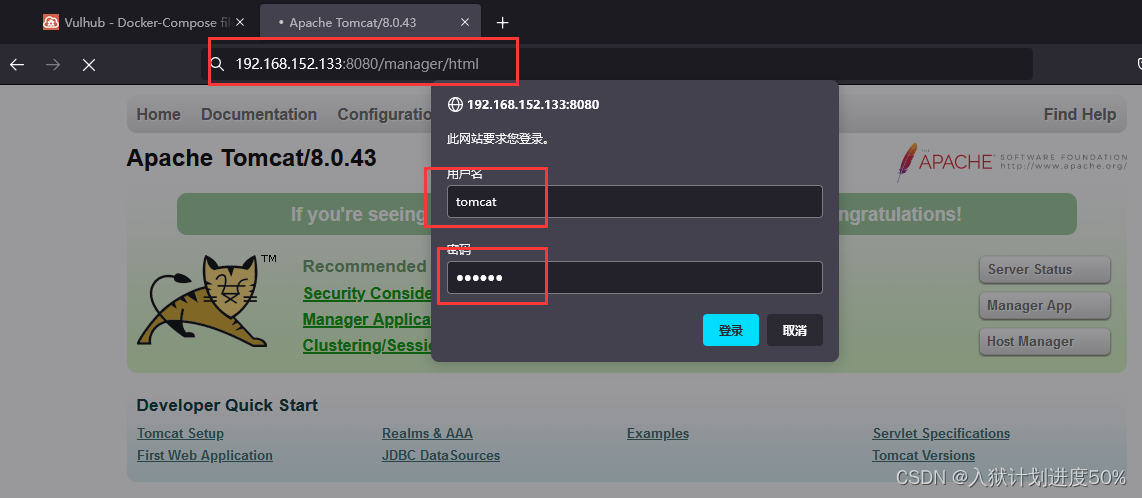Click the Host Manager button
This screenshot has height=498, width=1142.
tap(1044, 341)
